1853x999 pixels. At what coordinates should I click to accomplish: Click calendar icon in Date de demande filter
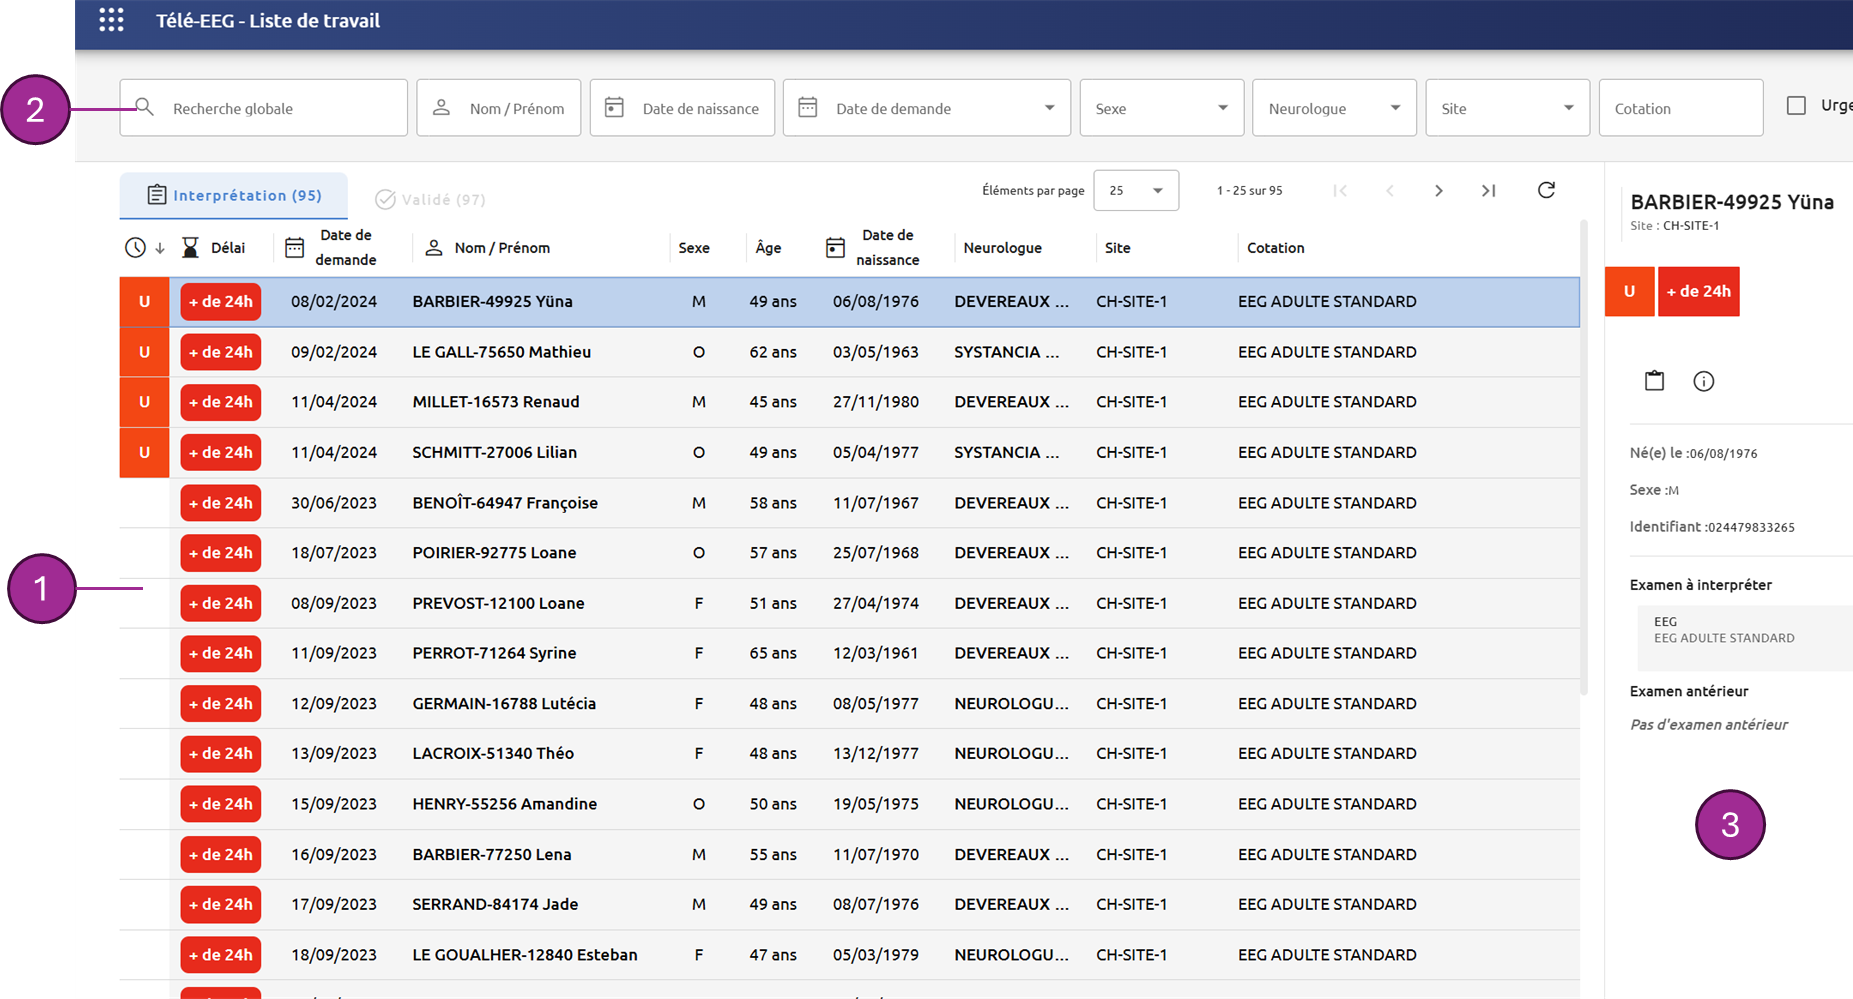point(808,107)
